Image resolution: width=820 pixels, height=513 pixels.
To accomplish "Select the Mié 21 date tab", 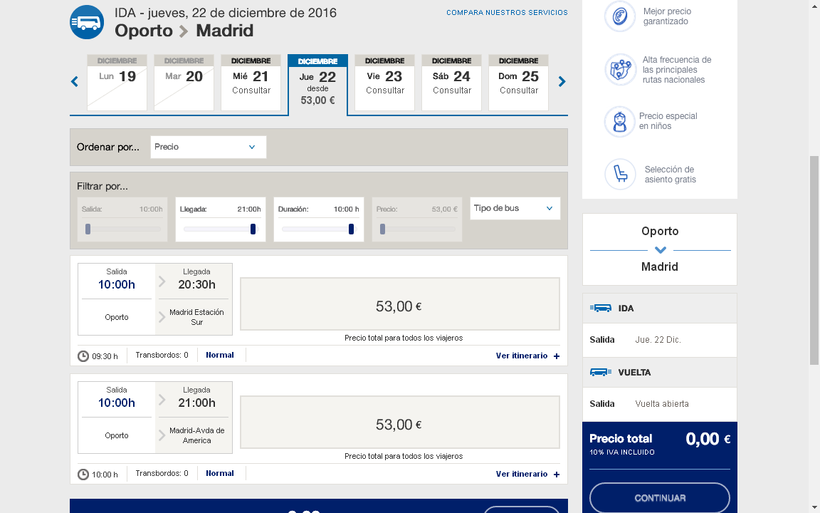I will (x=251, y=82).
